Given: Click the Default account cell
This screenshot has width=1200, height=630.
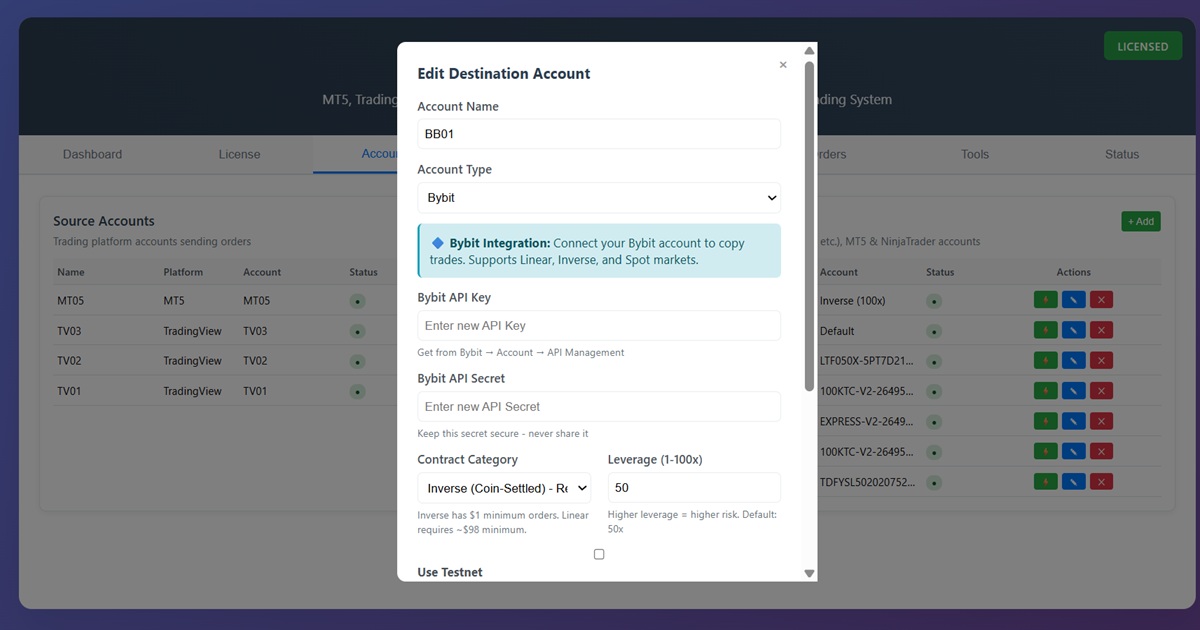Looking at the screenshot, I should coord(837,331).
